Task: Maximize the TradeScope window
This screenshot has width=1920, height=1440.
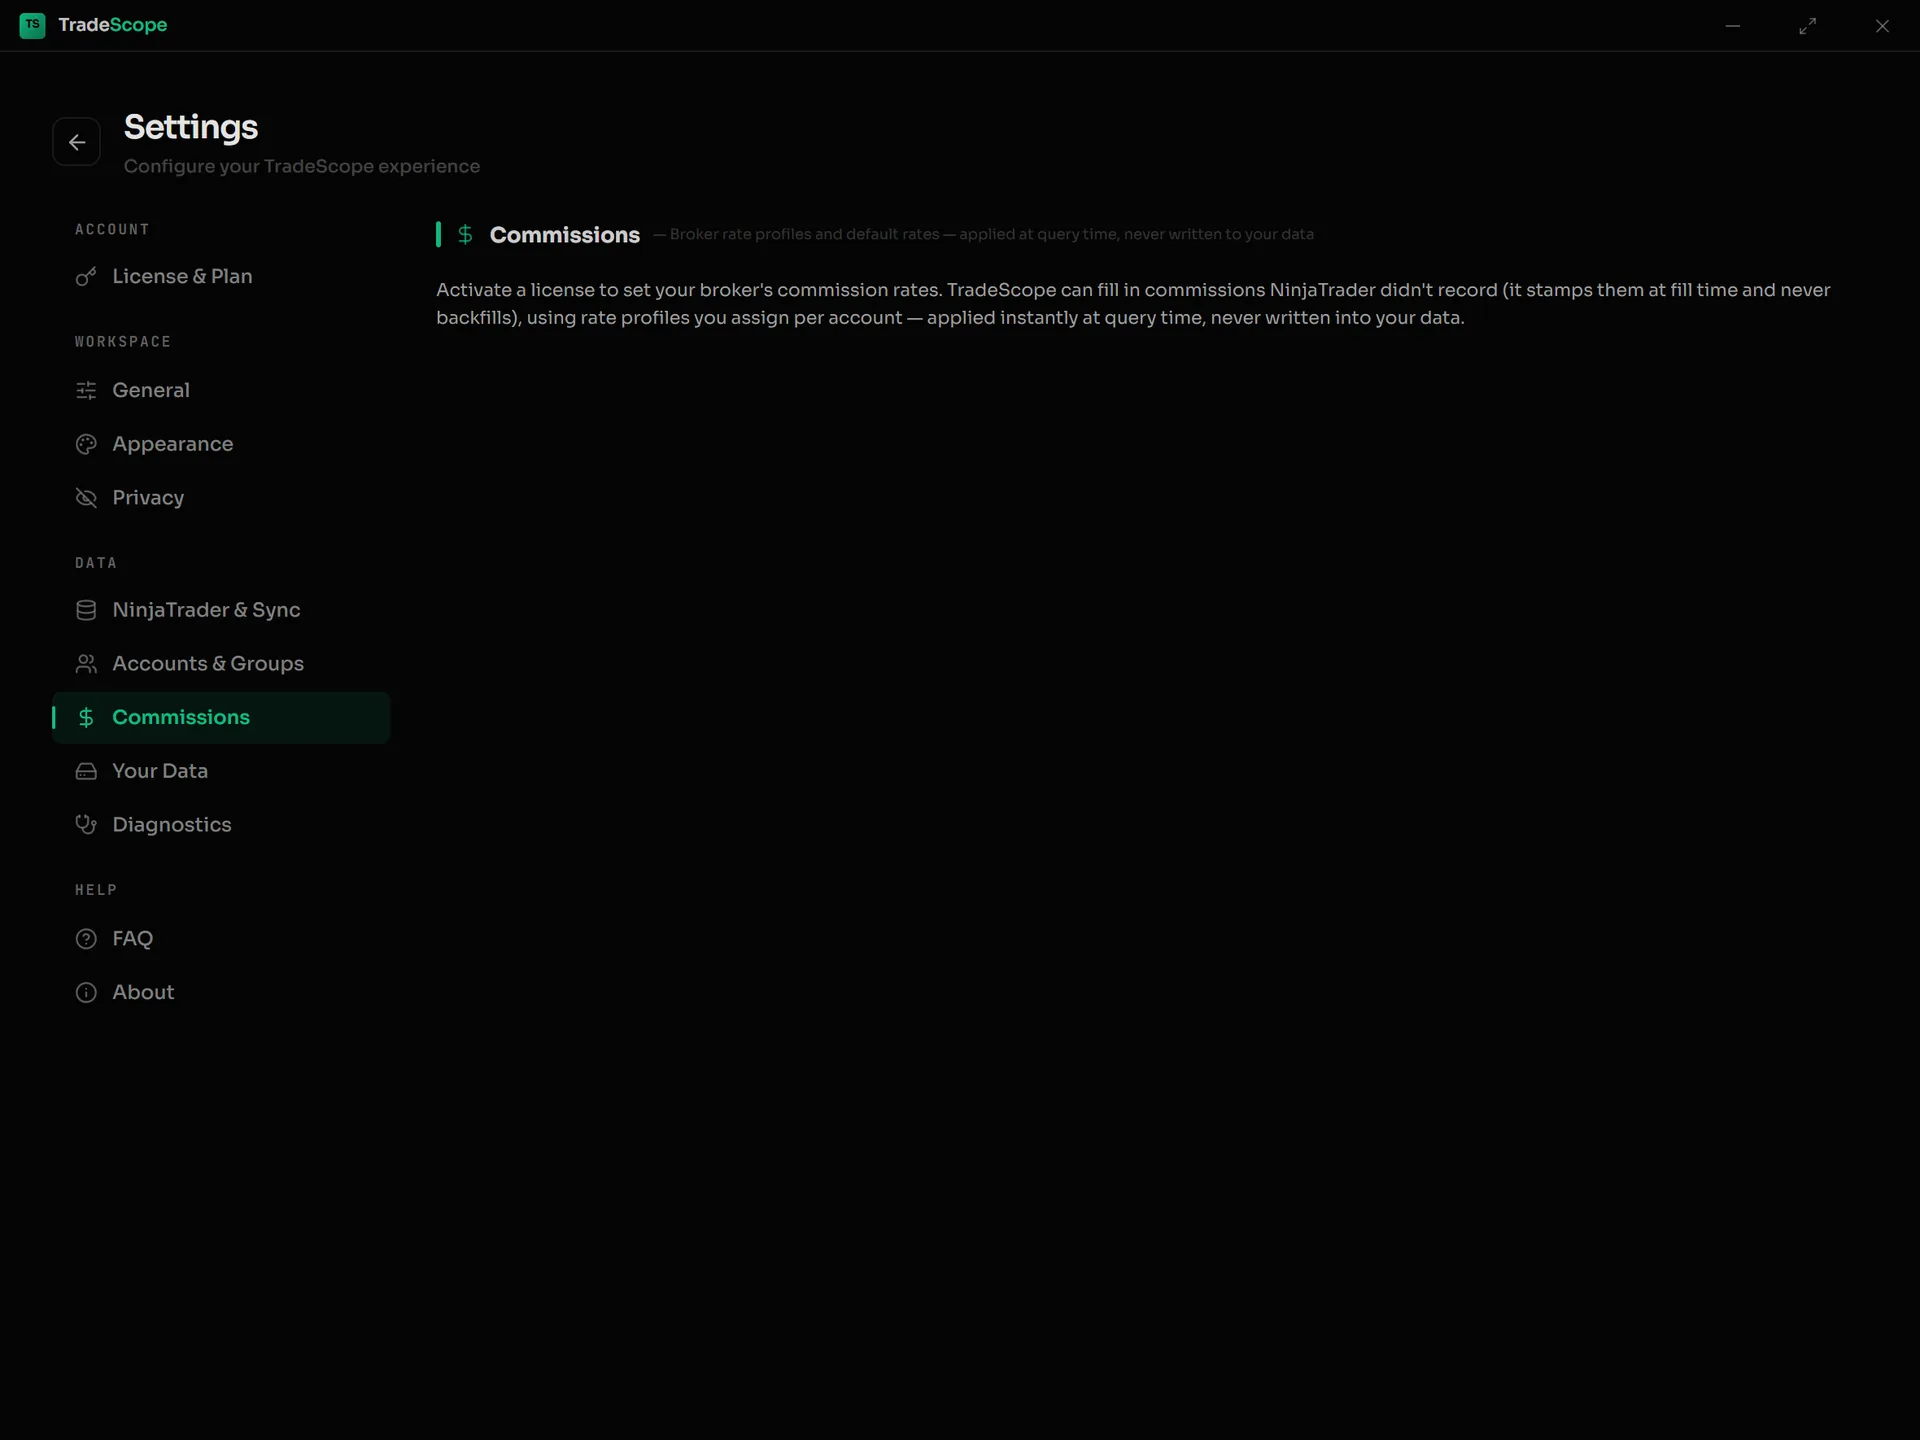Action: tap(1807, 26)
